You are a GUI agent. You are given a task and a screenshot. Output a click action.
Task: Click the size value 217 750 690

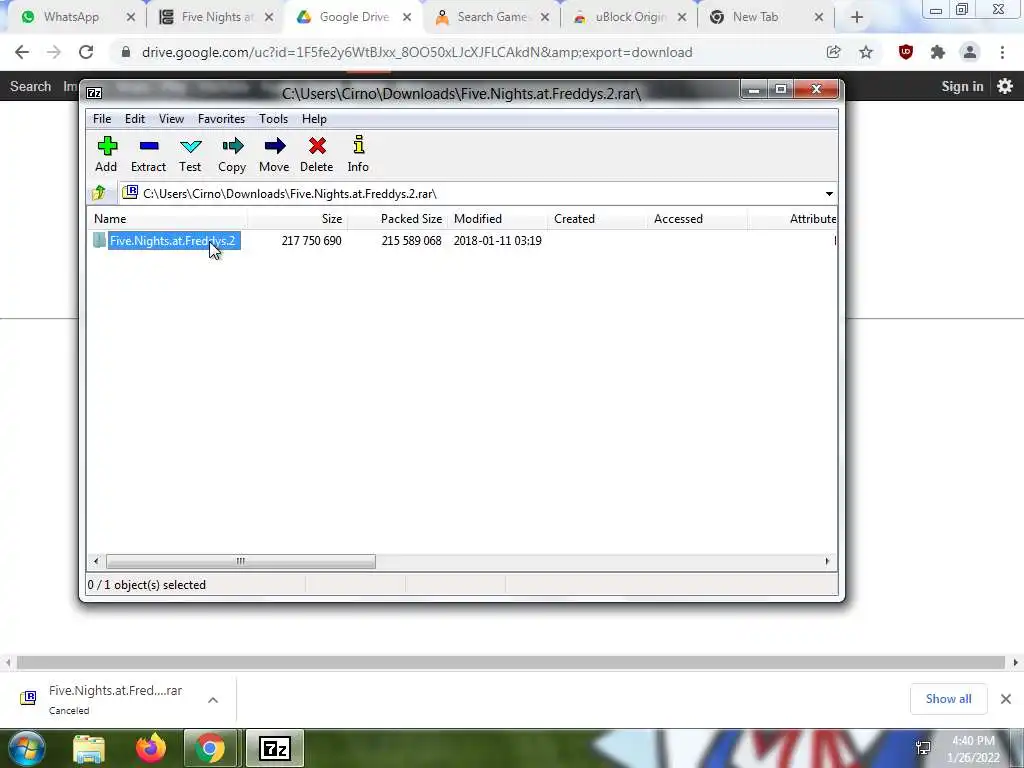tap(312, 240)
